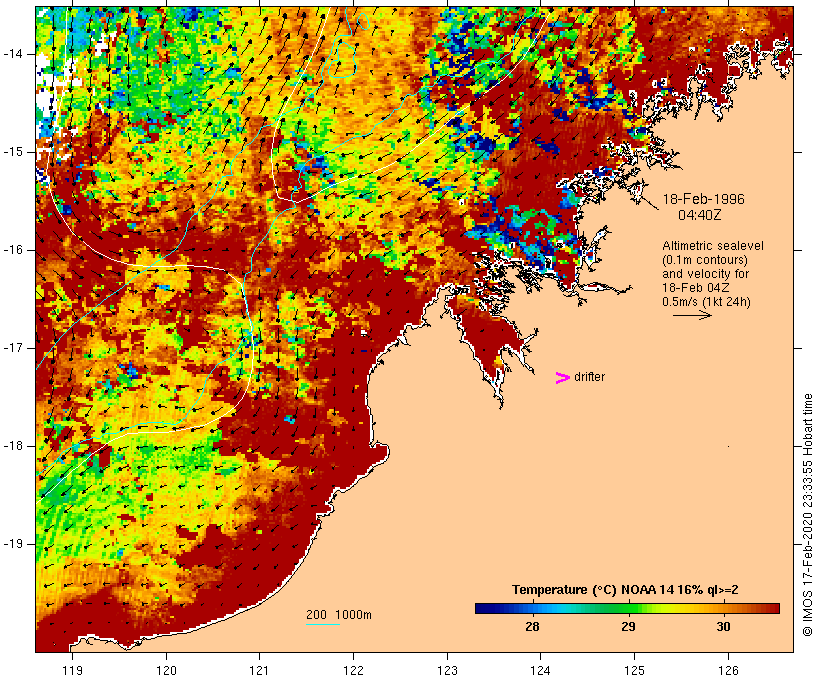Click latitude axis label '-14'
The width and height of the screenshot is (820, 680).
click(x=13, y=54)
